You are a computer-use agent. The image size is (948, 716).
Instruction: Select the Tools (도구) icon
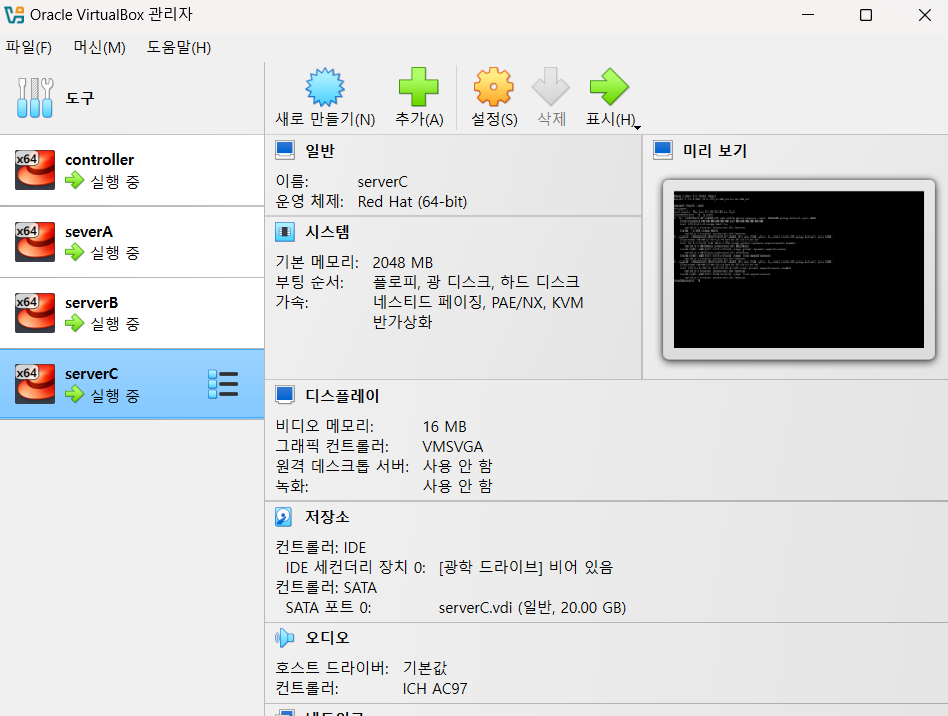click(35, 98)
